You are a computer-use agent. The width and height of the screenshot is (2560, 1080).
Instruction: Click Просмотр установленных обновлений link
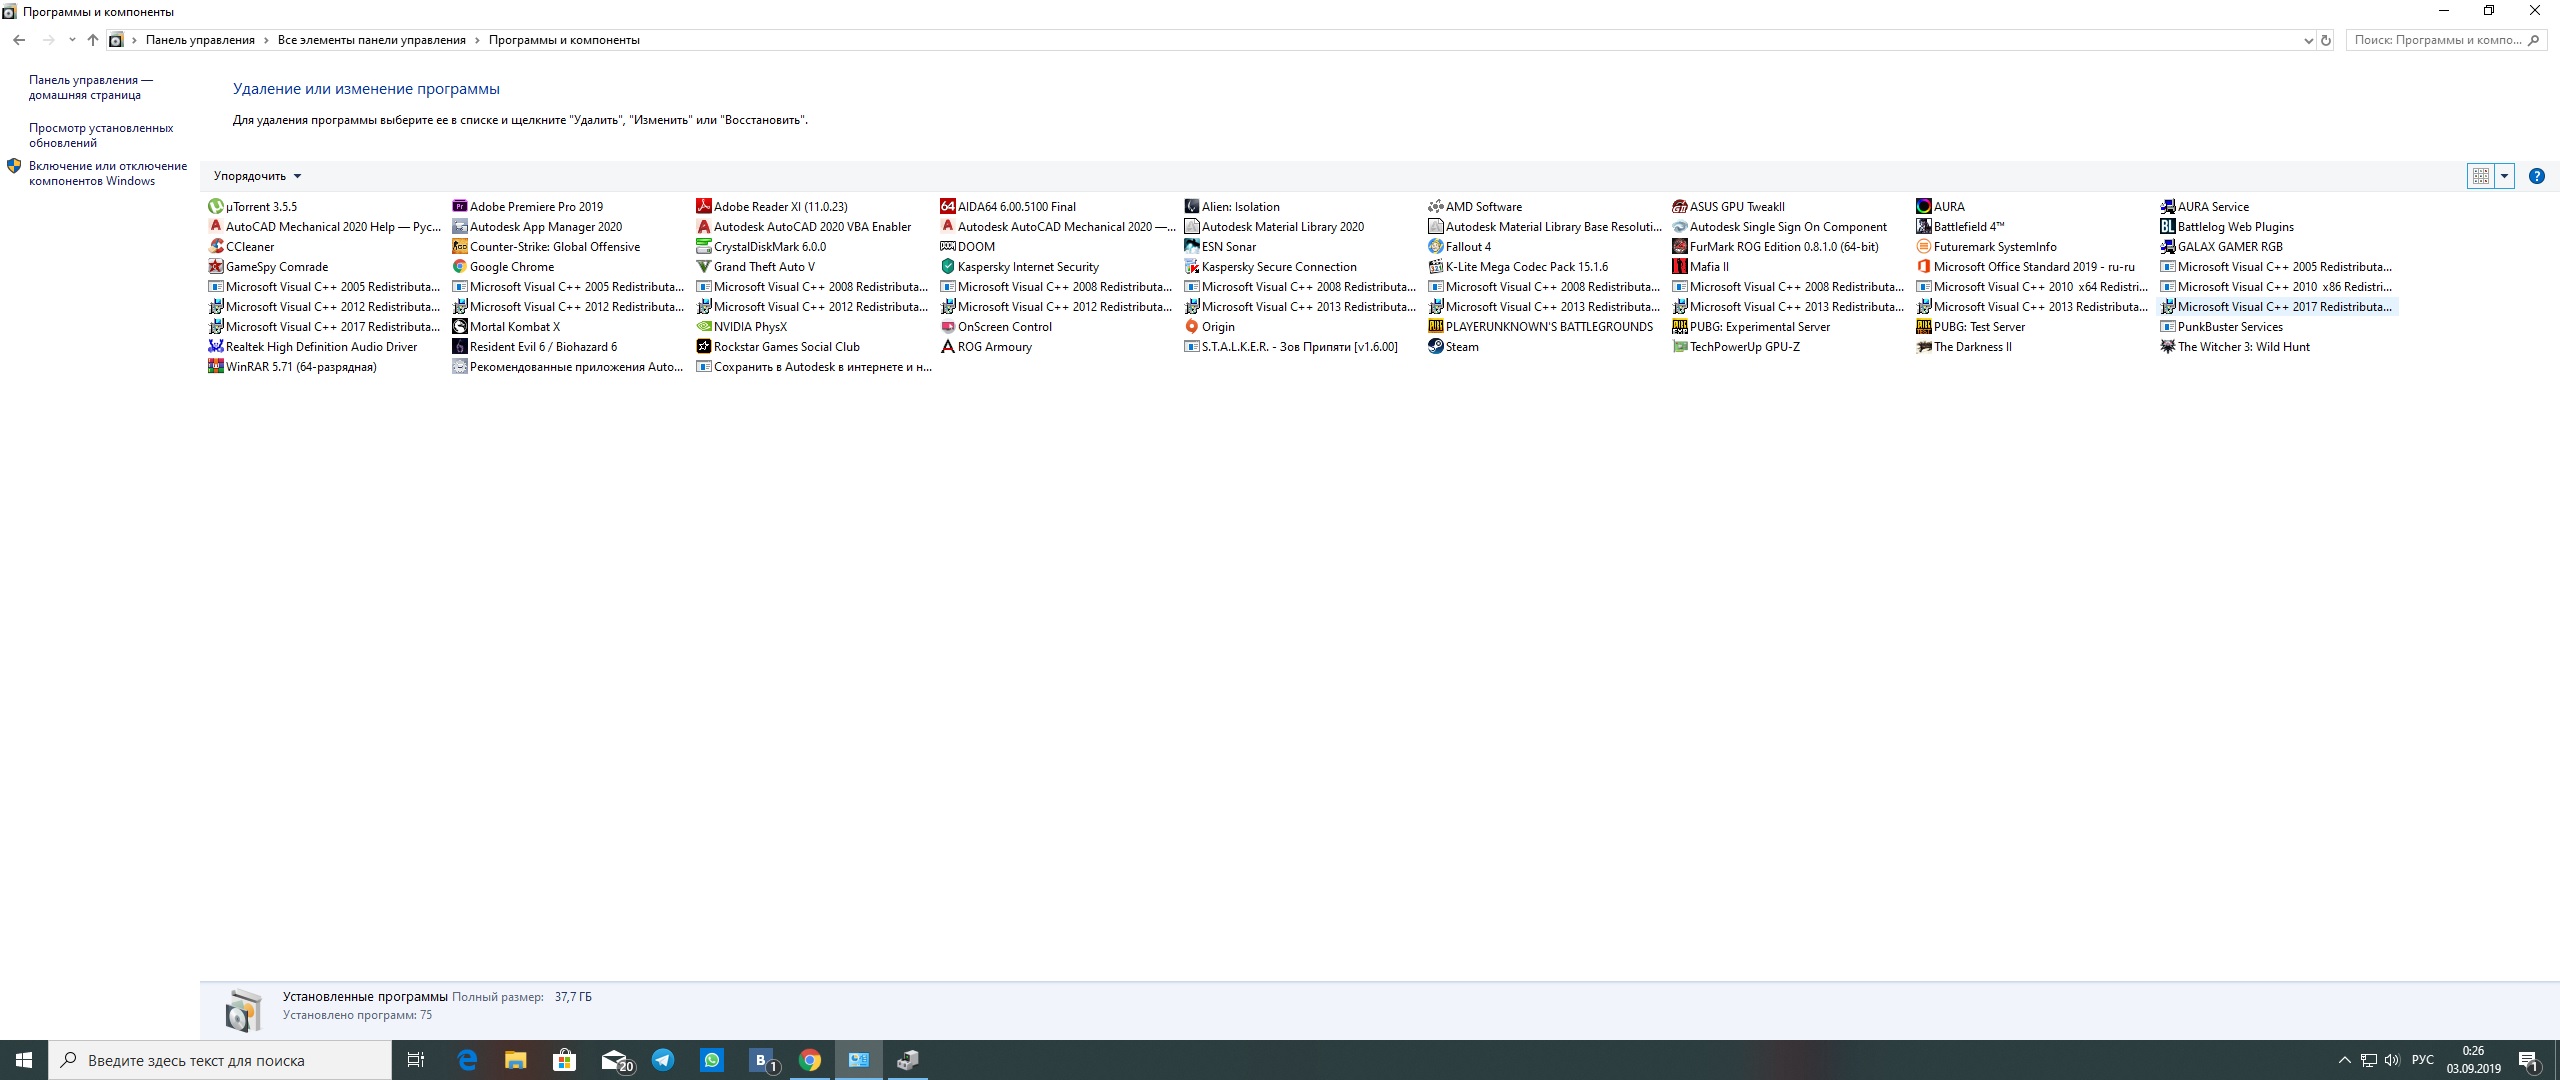point(91,135)
